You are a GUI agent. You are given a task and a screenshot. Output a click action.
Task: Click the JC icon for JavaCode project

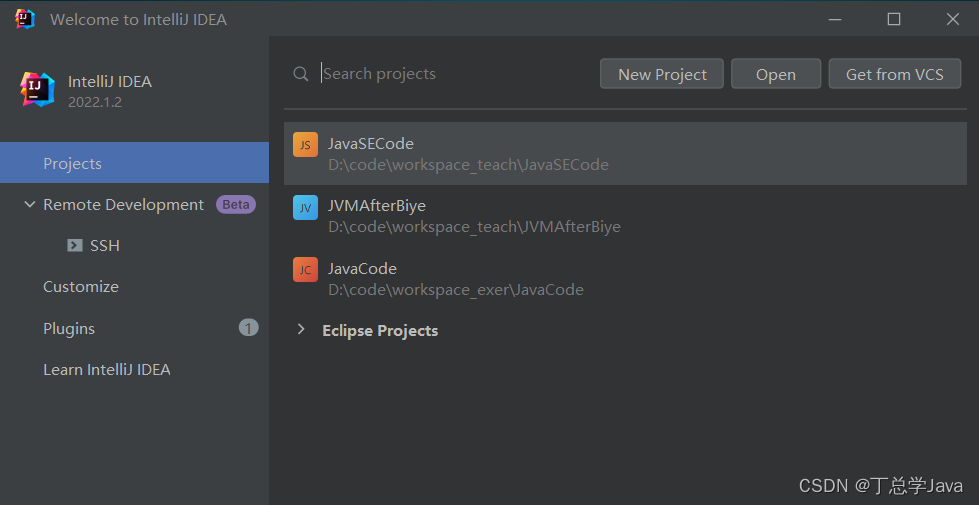click(305, 270)
